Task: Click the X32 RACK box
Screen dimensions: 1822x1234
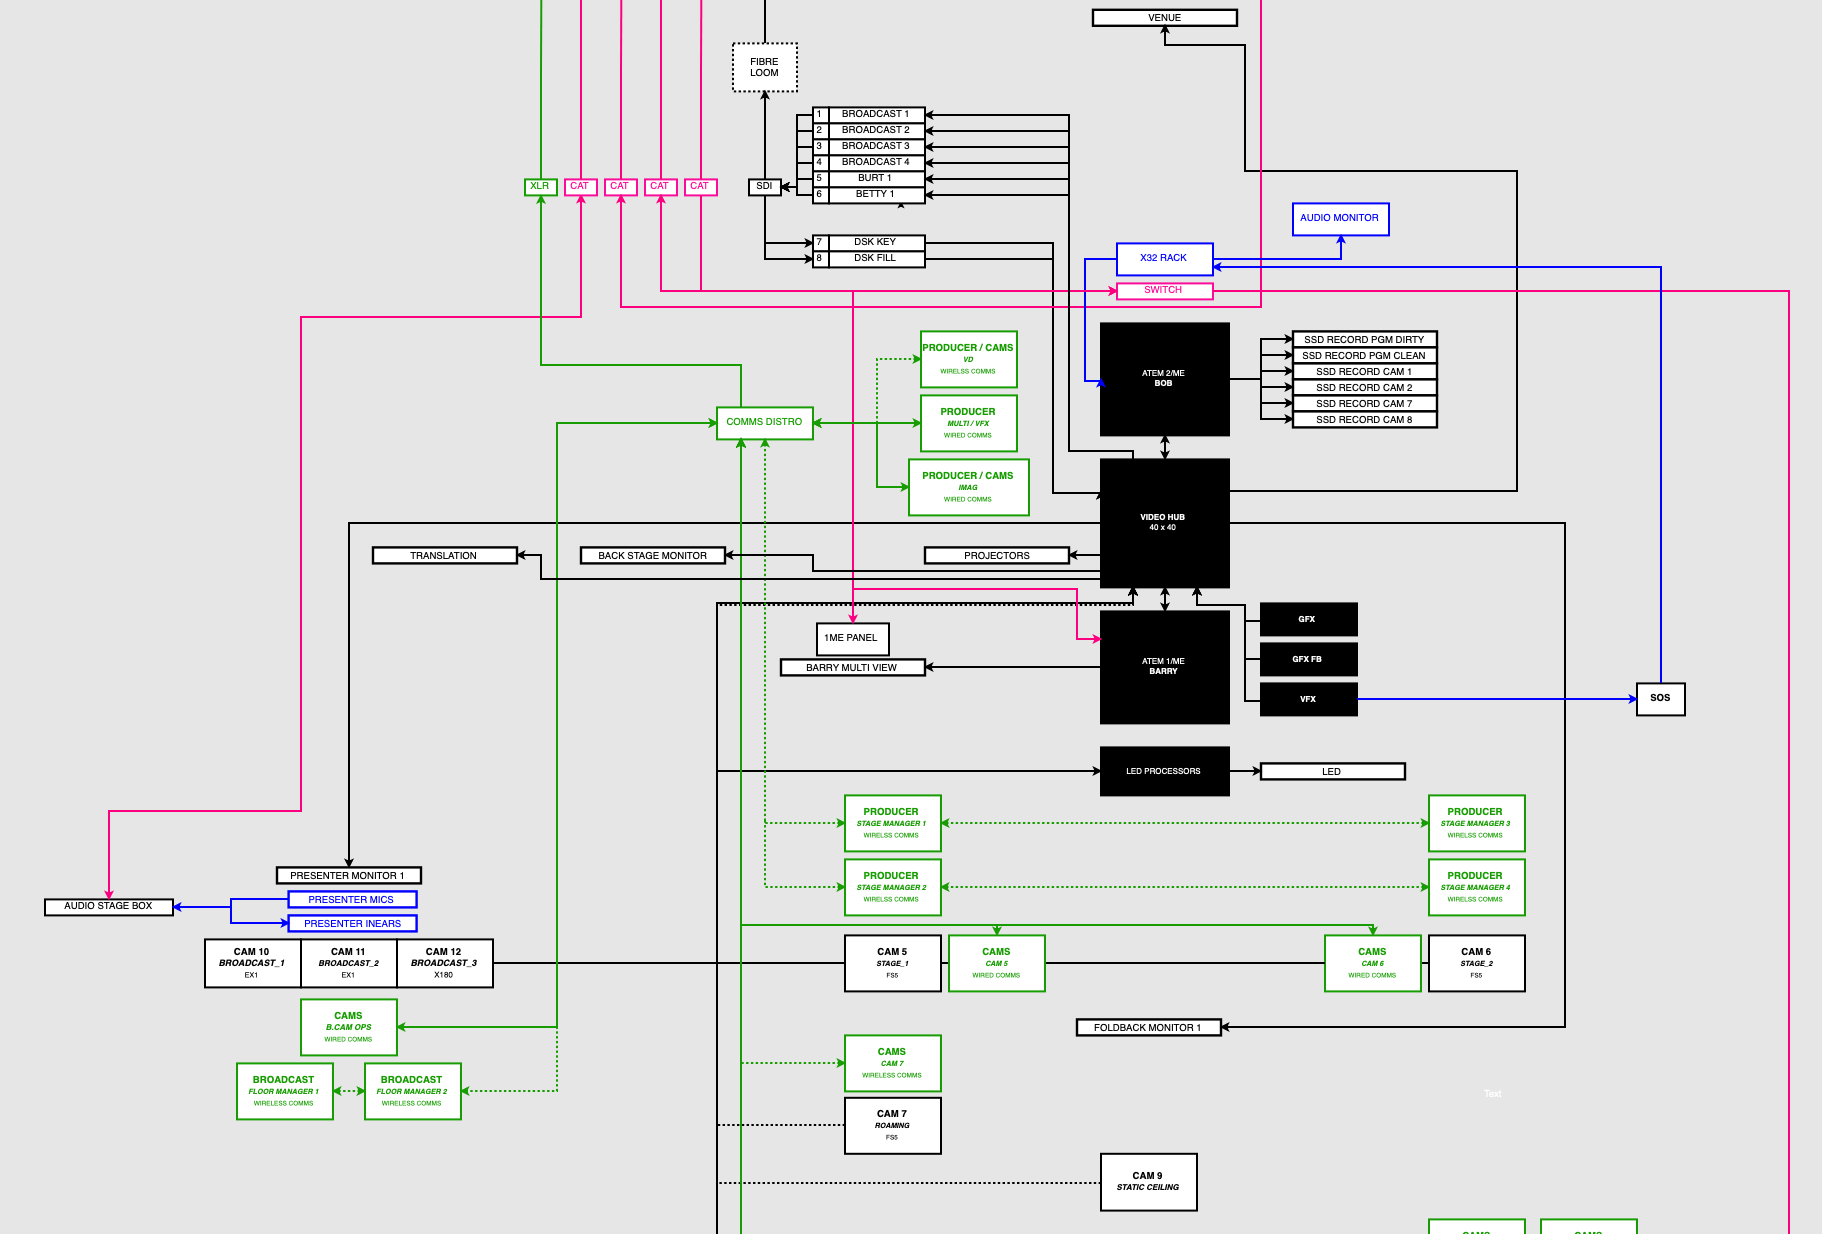Action: click(1164, 259)
